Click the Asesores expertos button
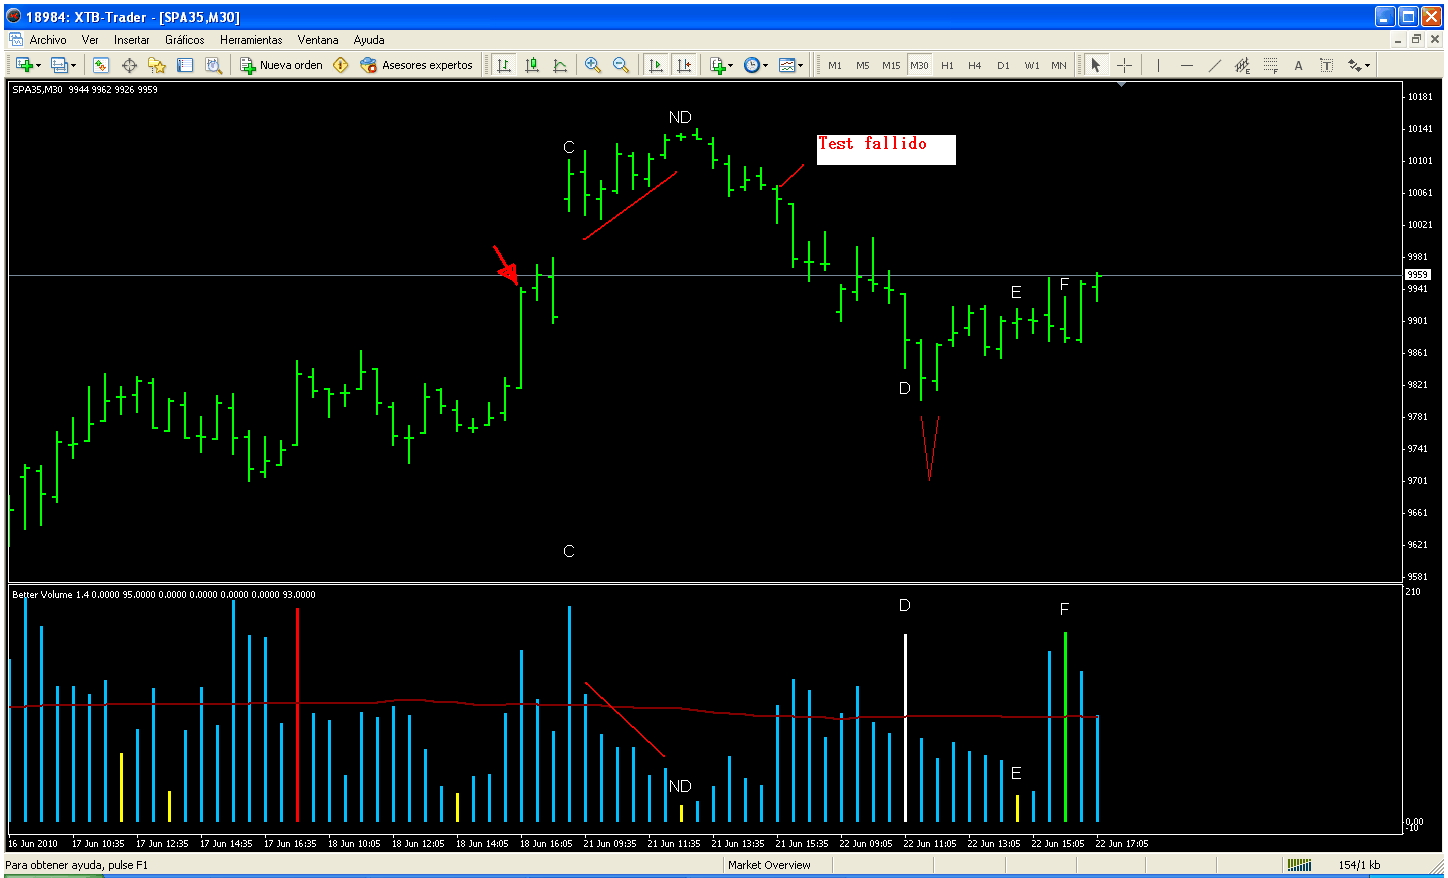This screenshot has height=878, width=1448. point(416,65)
